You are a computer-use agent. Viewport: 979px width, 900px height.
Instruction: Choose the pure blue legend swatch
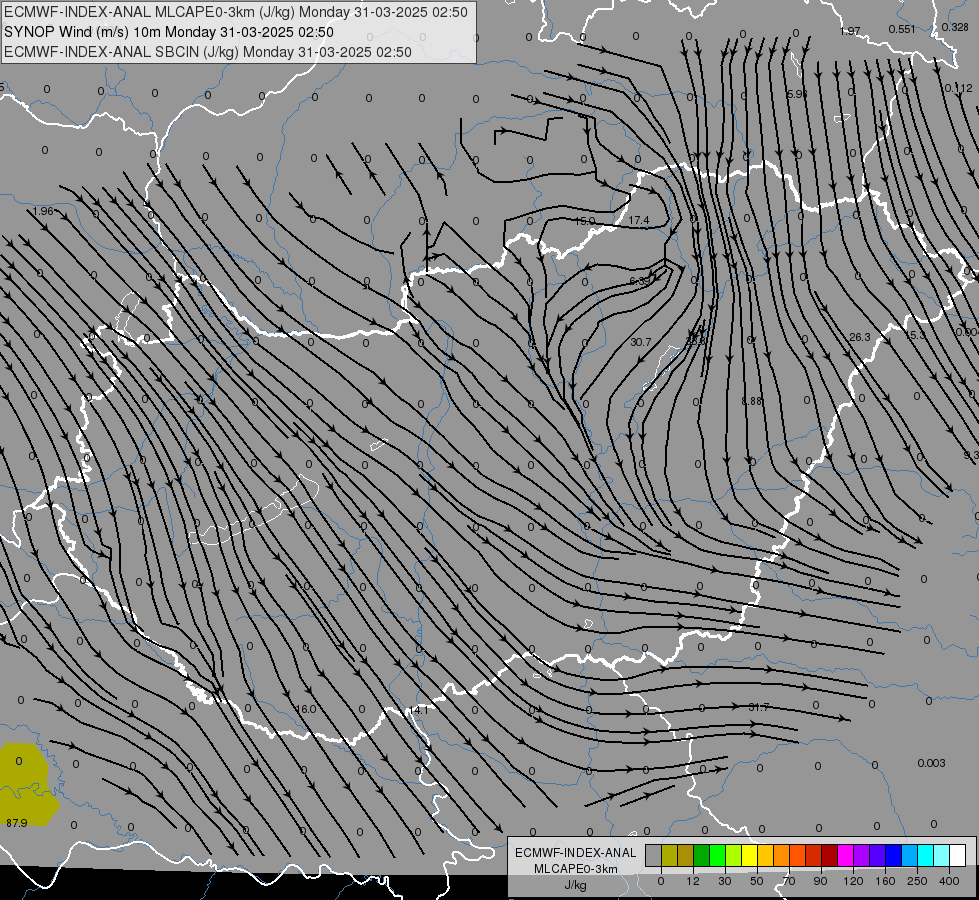[x=893, y=855]
